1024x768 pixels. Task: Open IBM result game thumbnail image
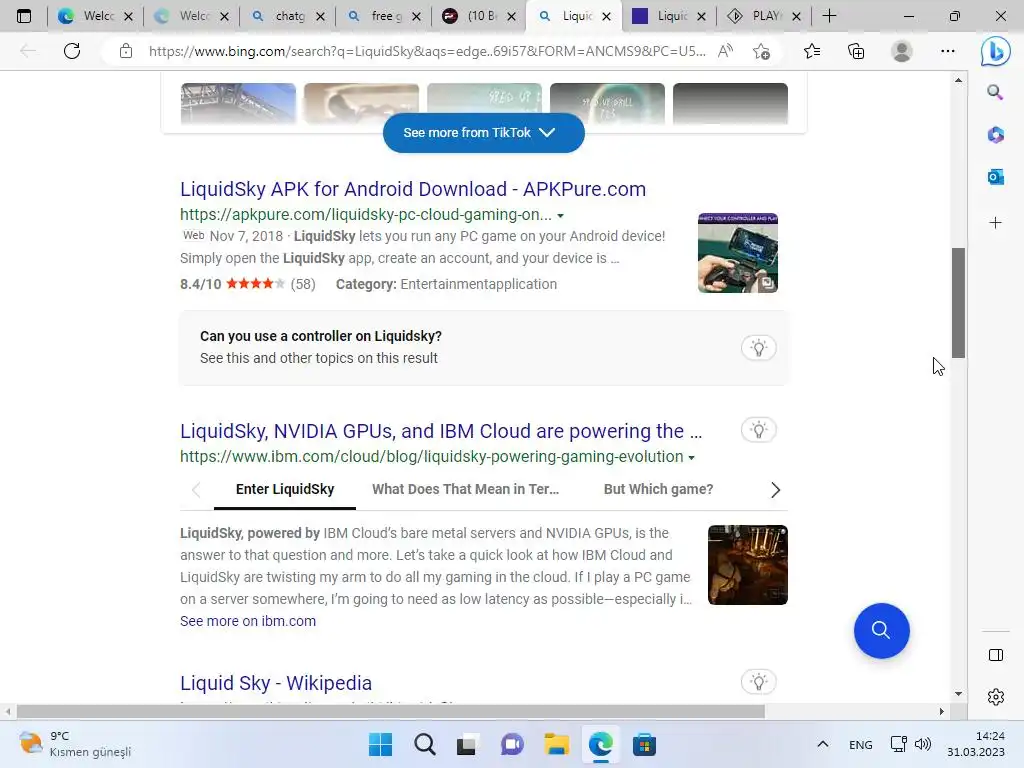pos(748,565)
